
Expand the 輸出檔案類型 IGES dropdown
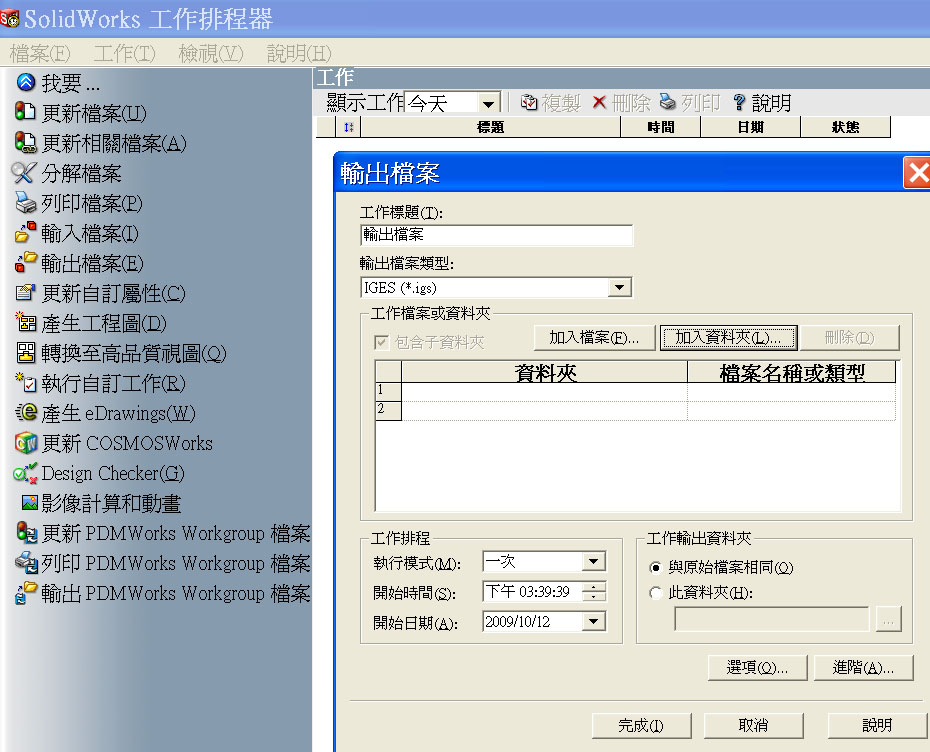pyautogui.click(x=619, y=288)
